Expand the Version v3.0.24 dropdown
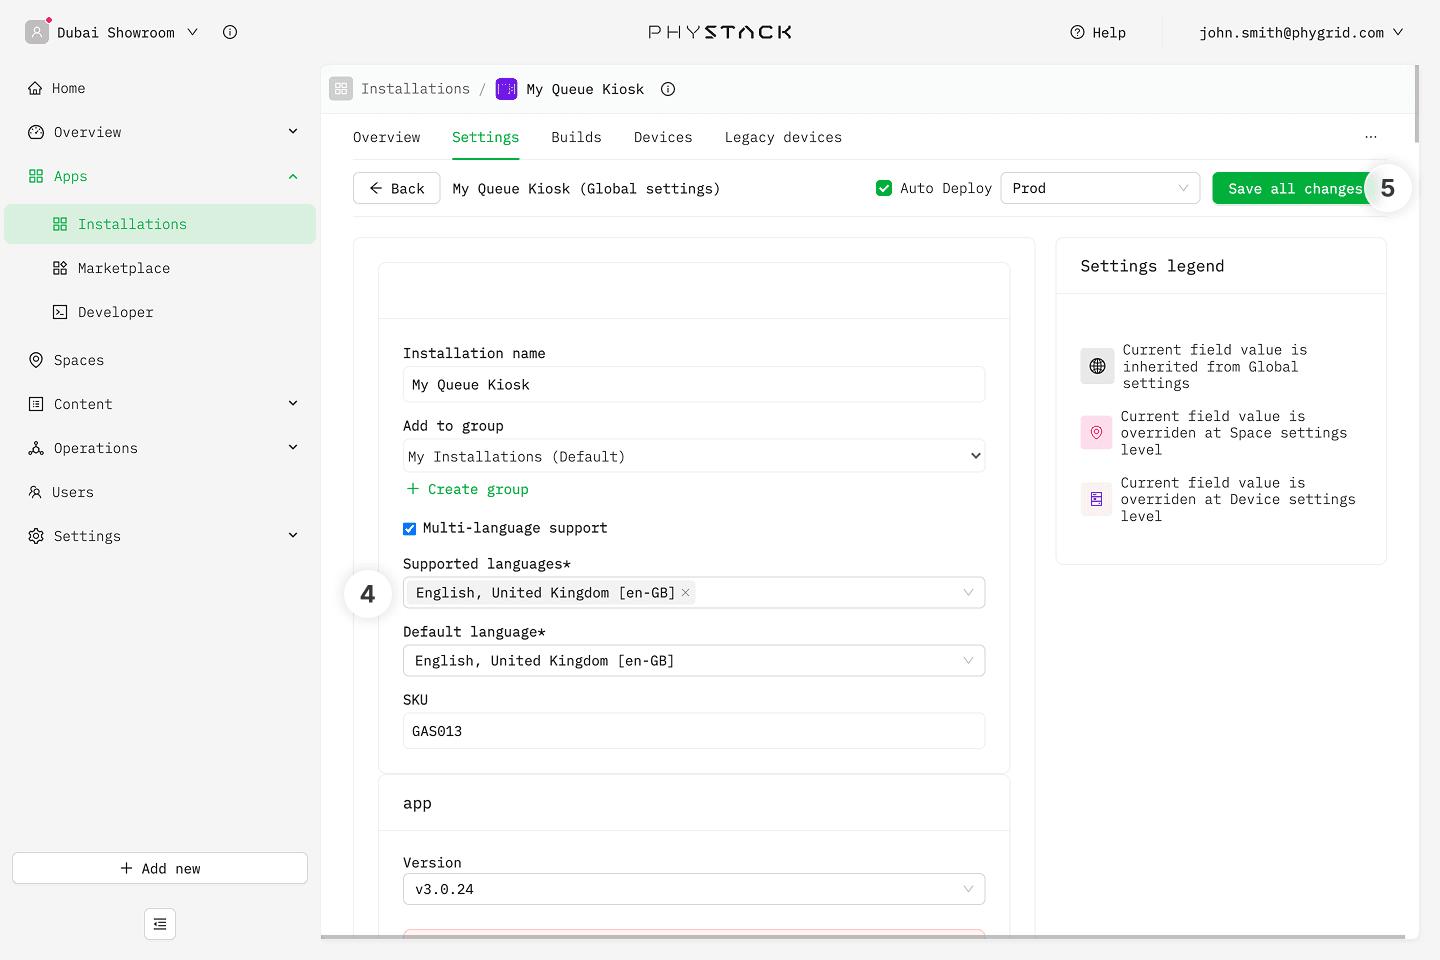 [x=693, y=889]
